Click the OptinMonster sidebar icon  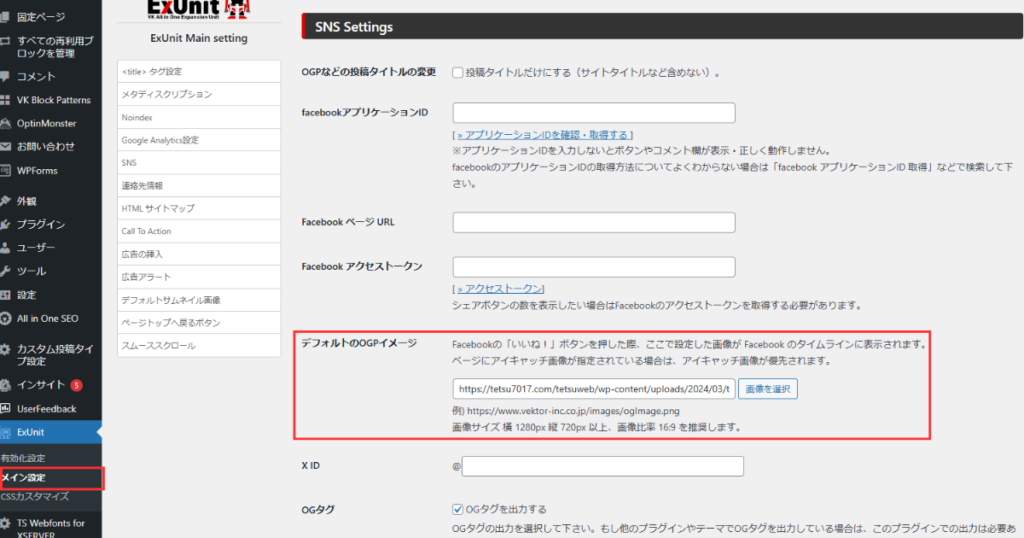pos(5,123)
